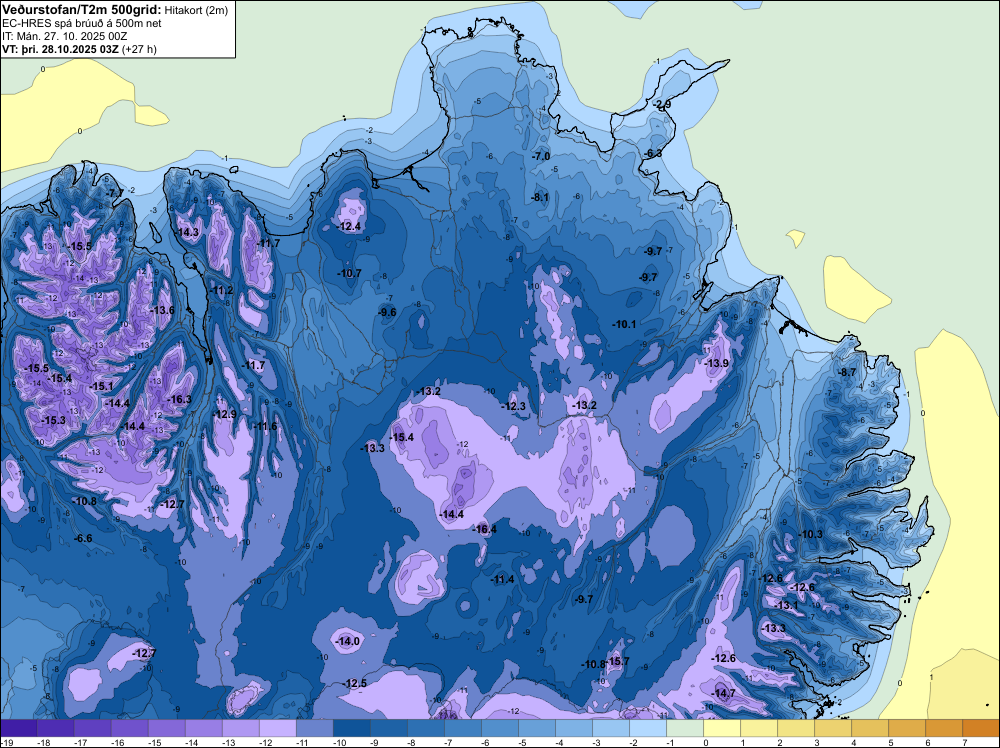Click the legend tick label -17

80,742
